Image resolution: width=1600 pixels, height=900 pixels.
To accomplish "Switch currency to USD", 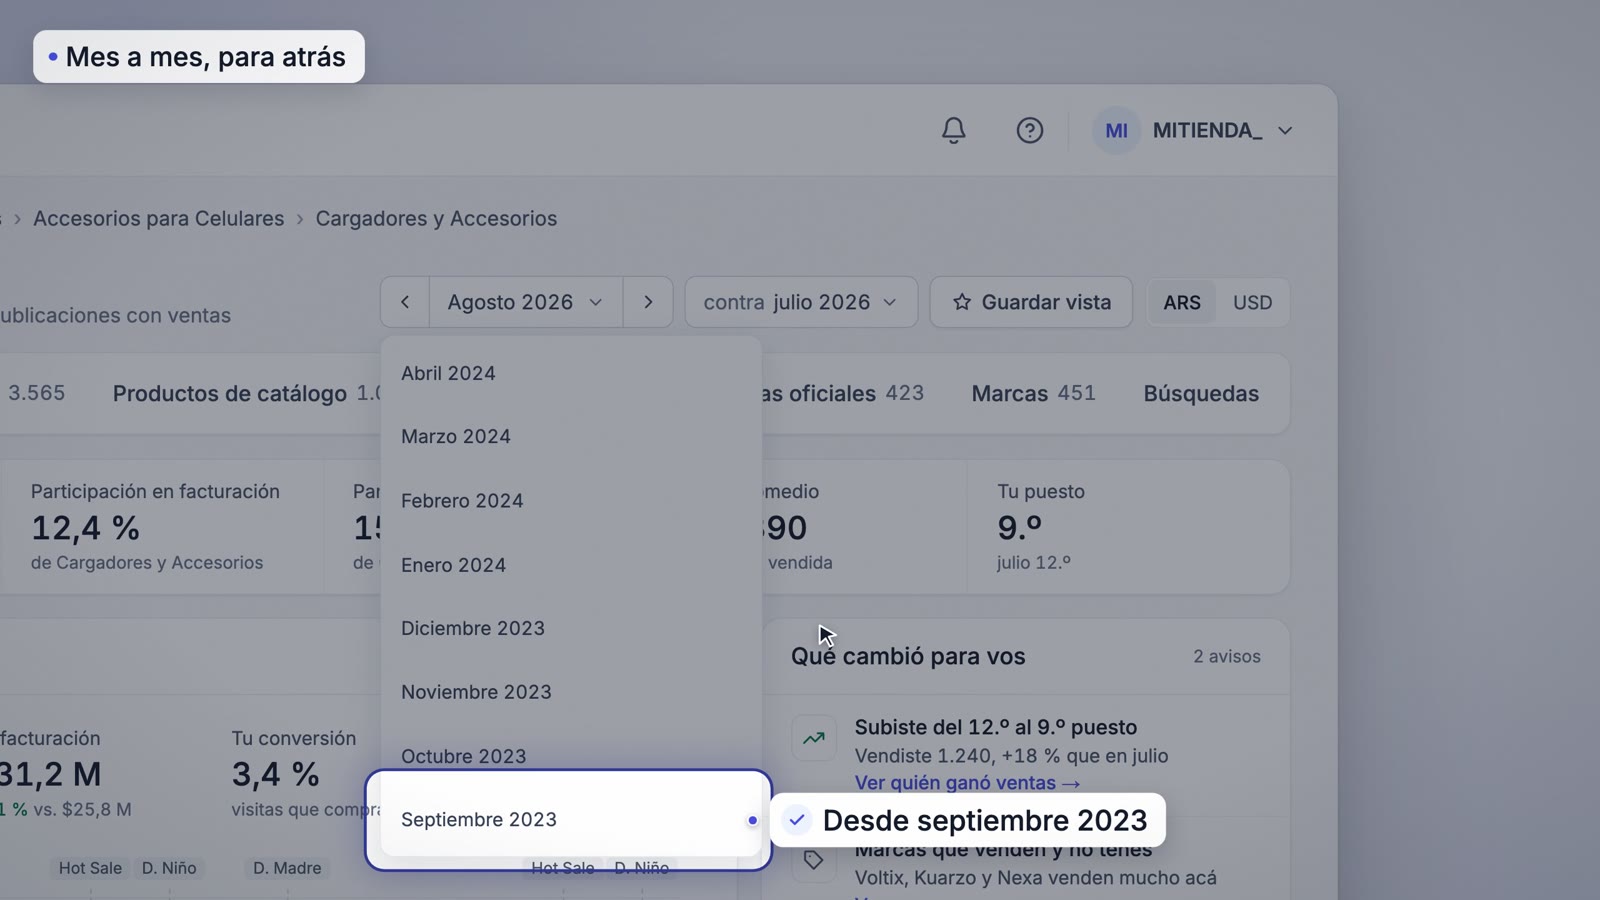I will pos(1252,302).
